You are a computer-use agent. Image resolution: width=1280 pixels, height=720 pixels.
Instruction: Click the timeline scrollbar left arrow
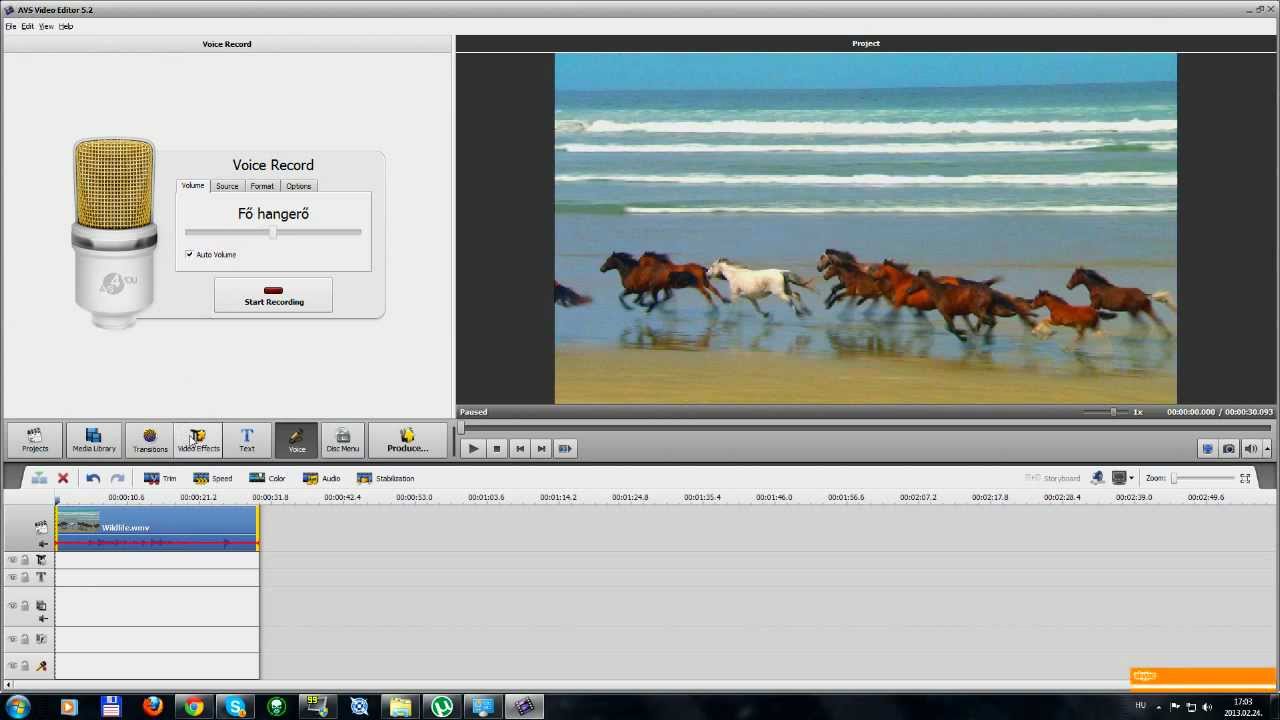tap(8, 685)
